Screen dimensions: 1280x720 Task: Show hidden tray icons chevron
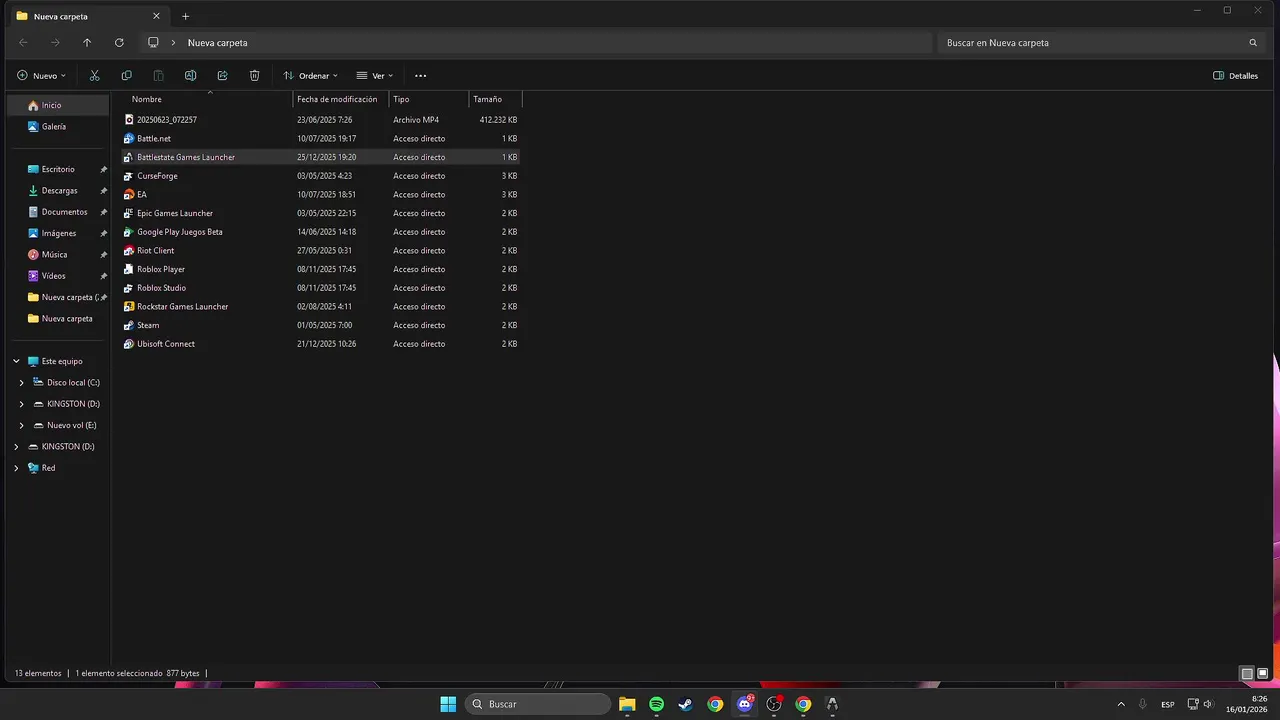click(1120, 704)
